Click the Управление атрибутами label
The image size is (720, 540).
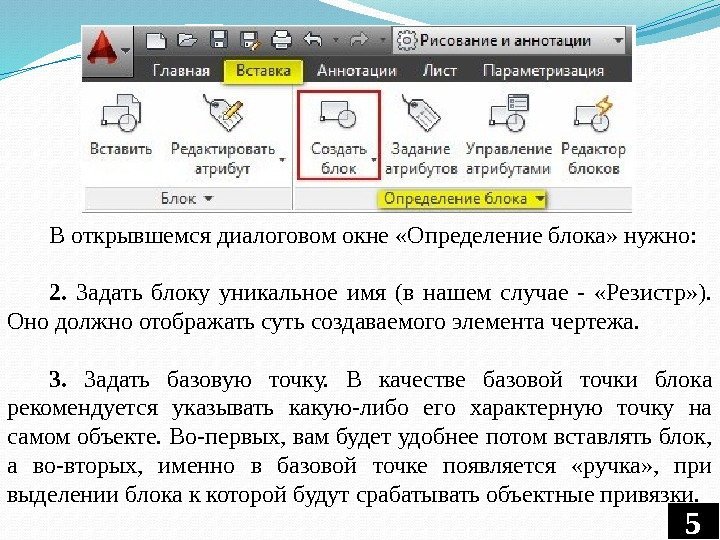(508, 159)
